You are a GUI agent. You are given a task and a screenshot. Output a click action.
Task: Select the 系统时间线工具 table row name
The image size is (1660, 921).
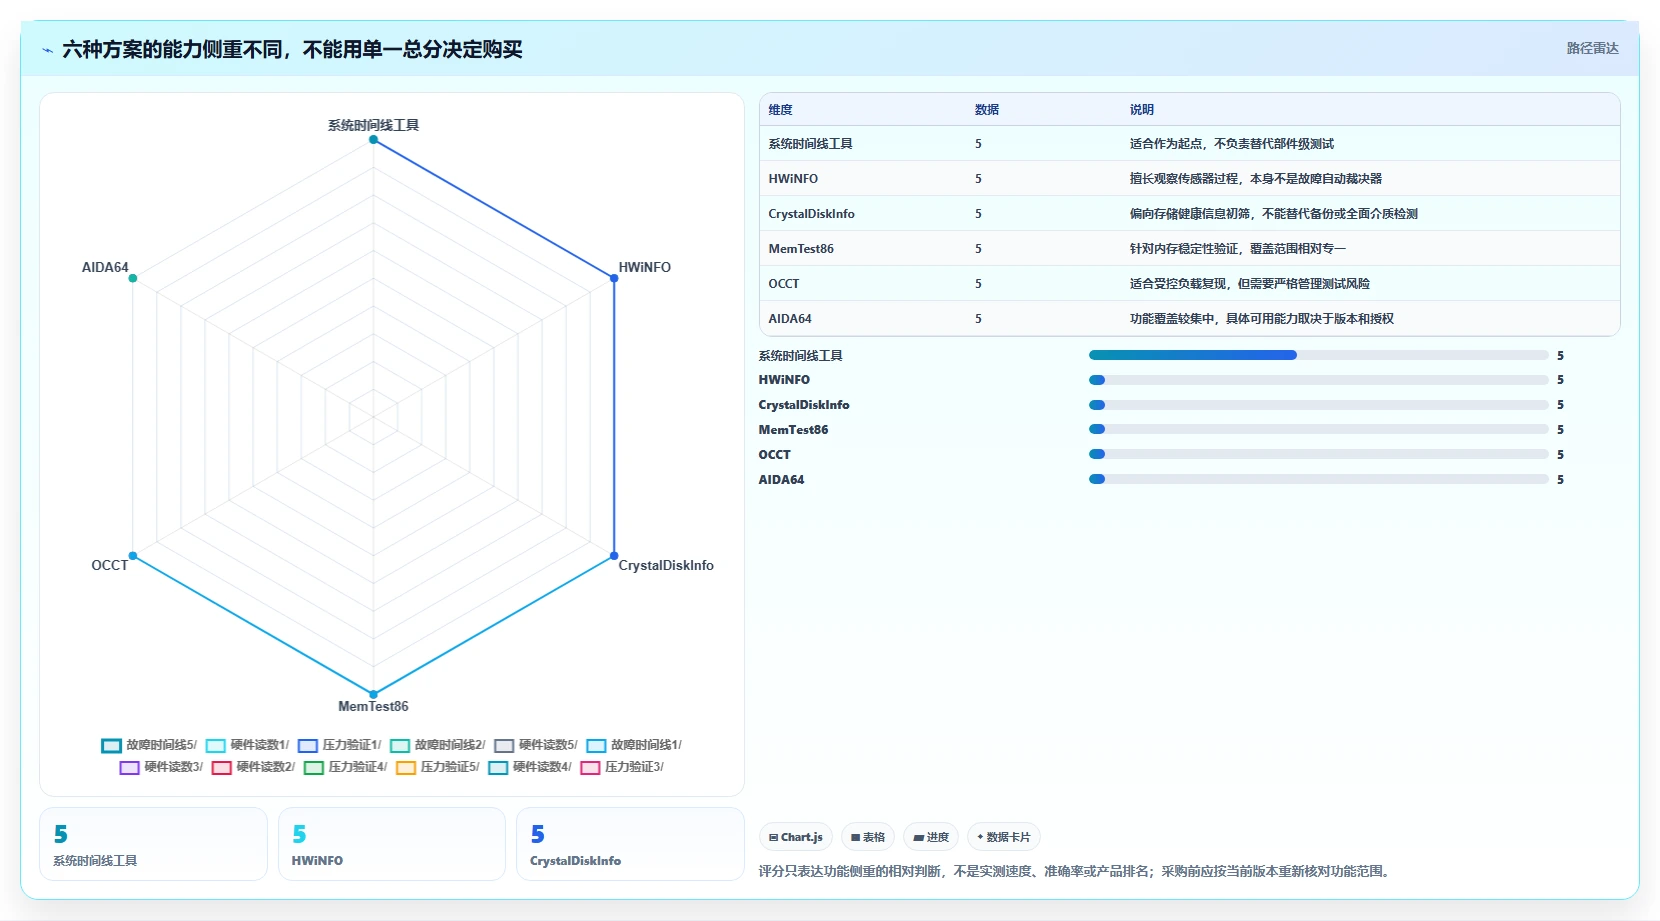pyautogui.click(x=810, y=144)
